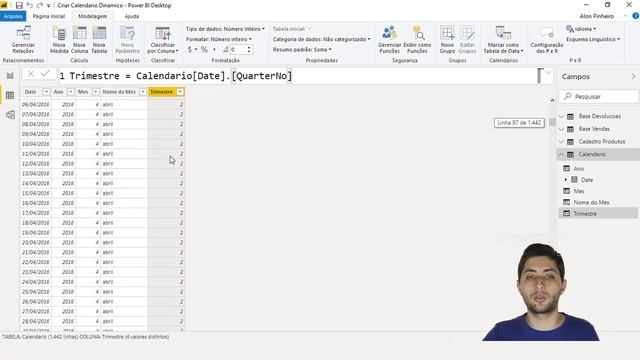Click the decimal places number field
The height and width of the screenshot is (360, 640).
pos(238,49)
